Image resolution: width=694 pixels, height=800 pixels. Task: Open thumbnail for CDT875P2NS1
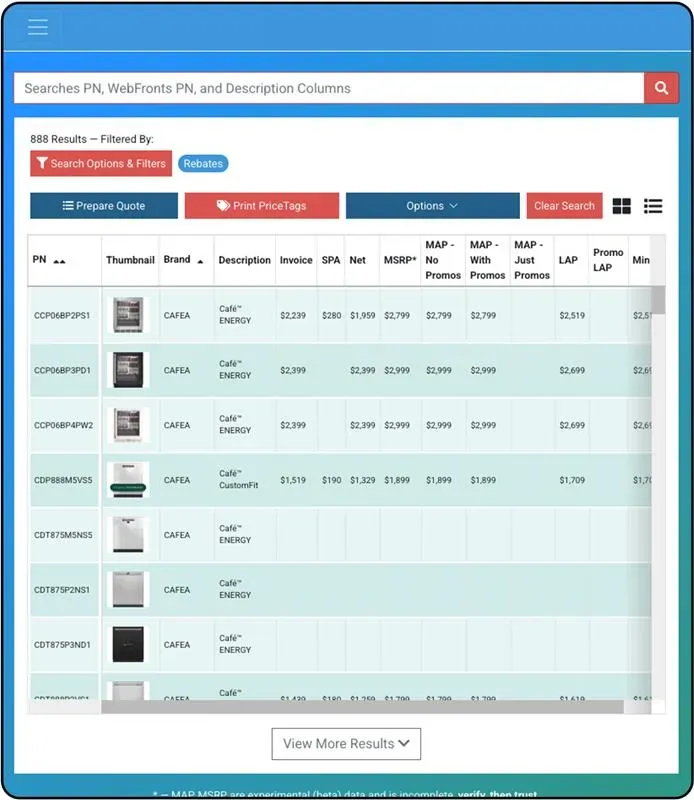click(128, 590)
